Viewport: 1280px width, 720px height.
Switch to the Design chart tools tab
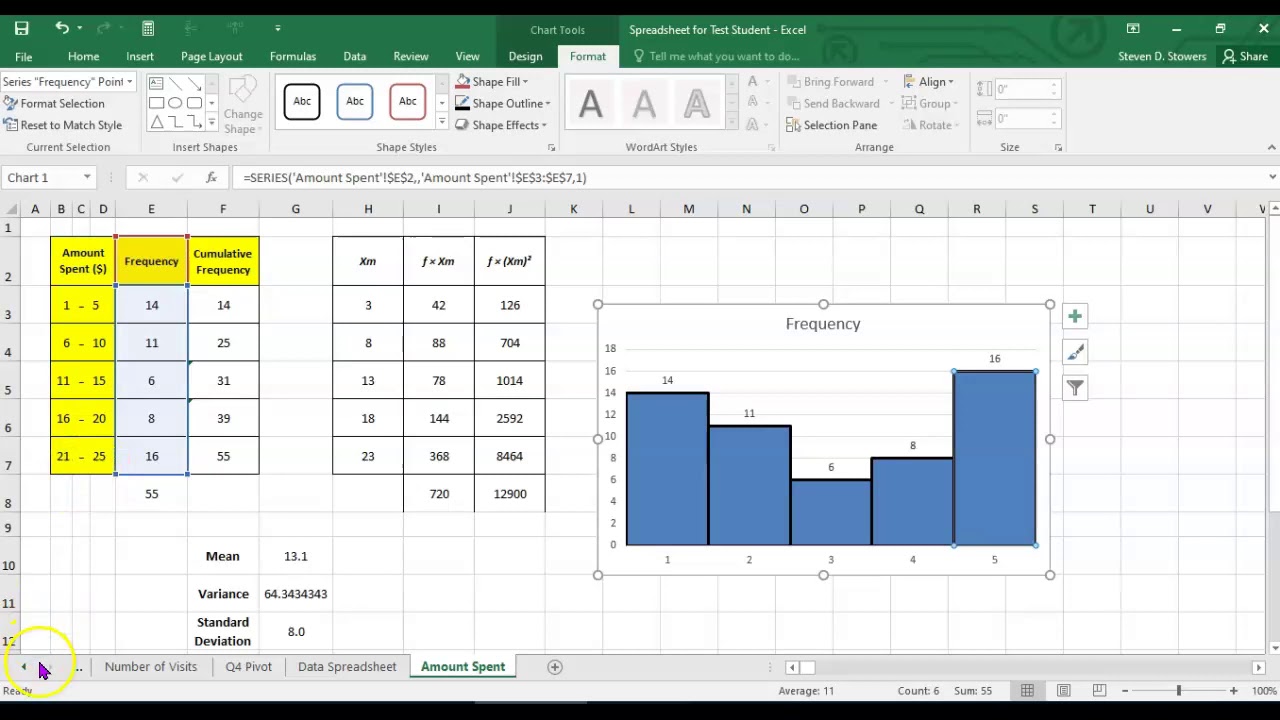click(x=525, y=56)
